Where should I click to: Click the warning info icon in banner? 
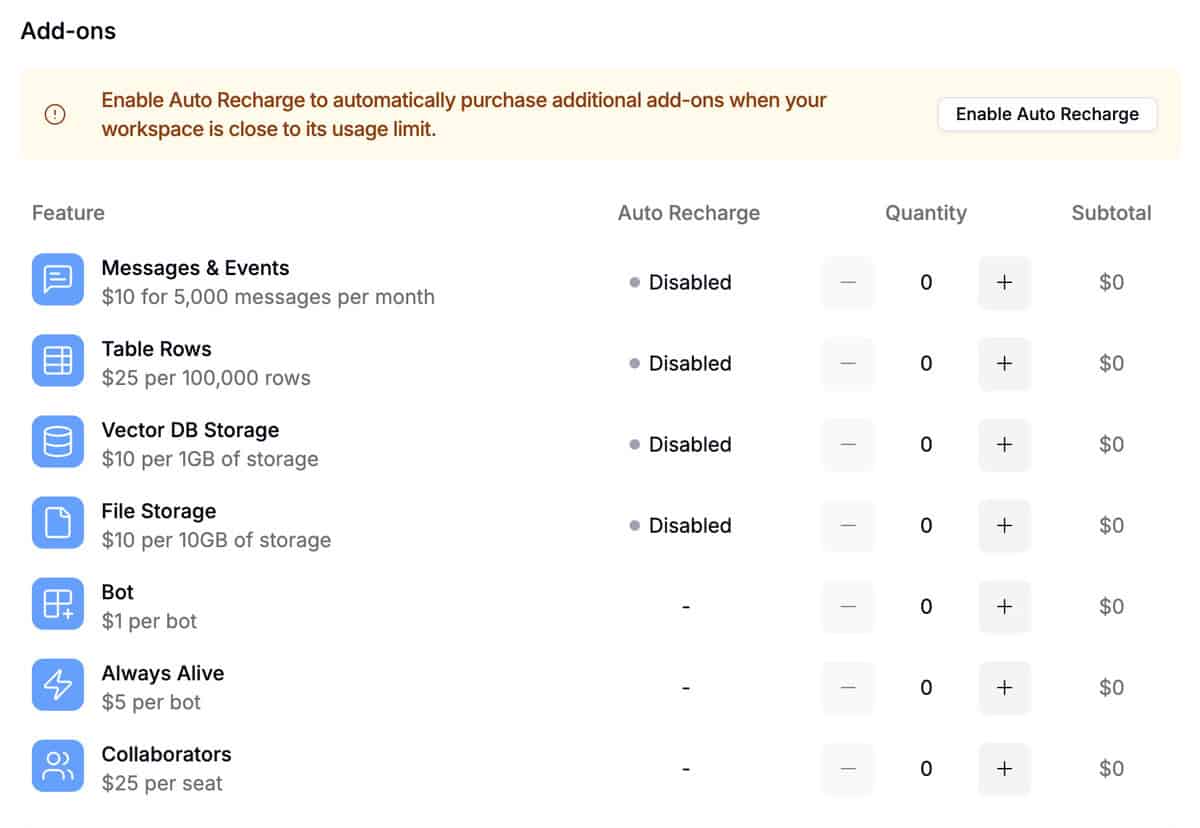pos(56,114)
